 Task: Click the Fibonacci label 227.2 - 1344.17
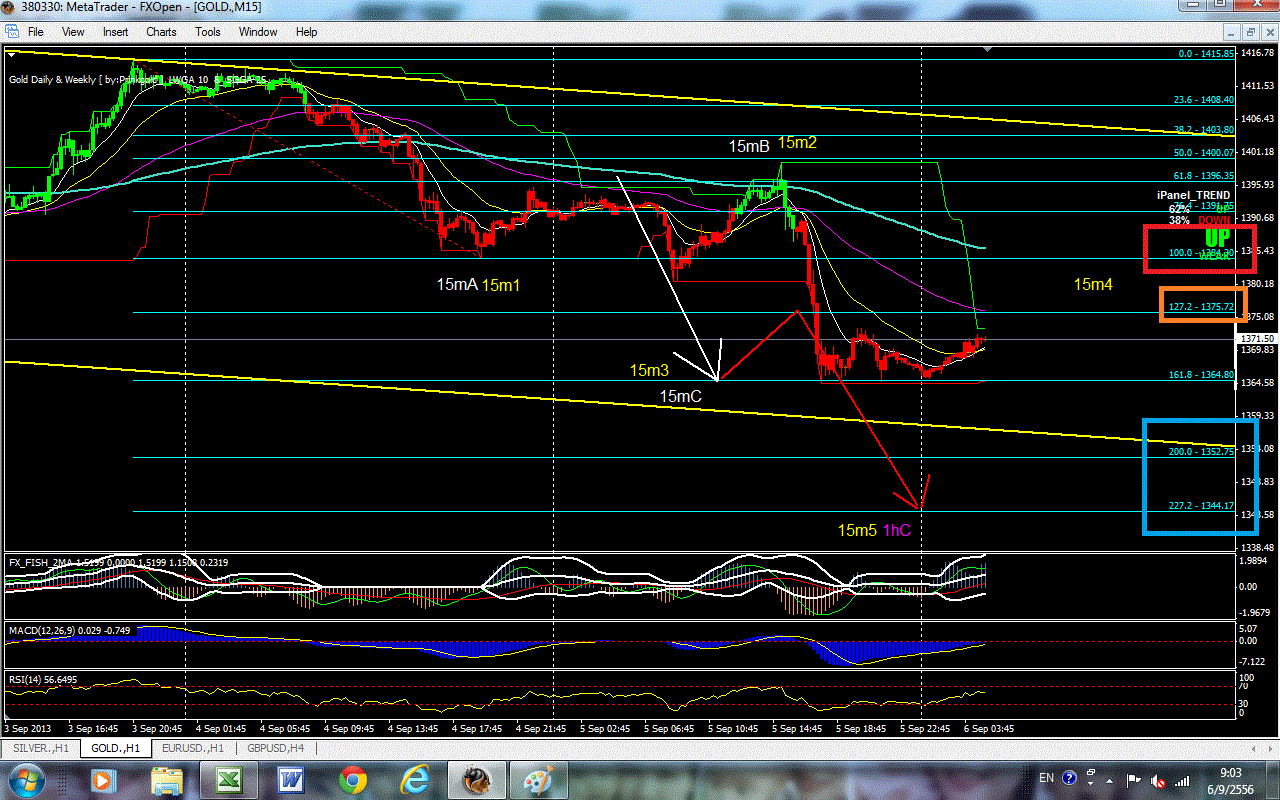[1202, 506]
